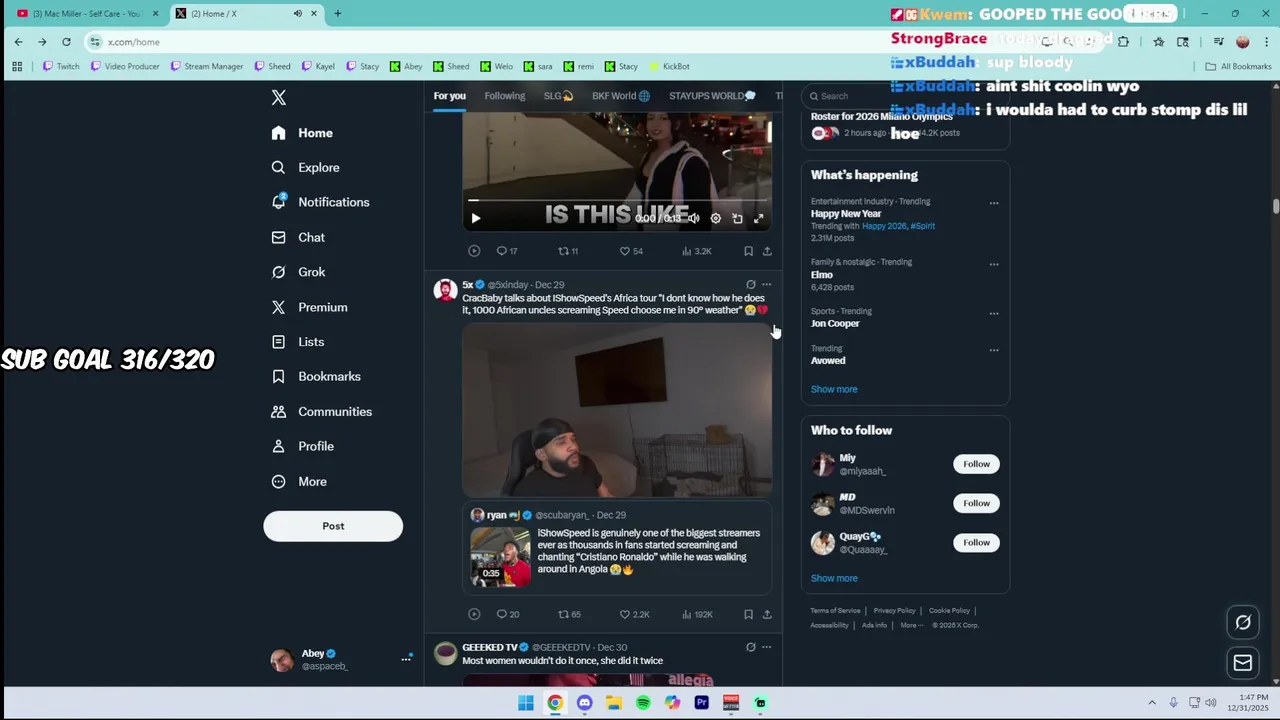The image size is (1280, 720).
Task: Open the top video's settings gear
Action: click(715, 218)
